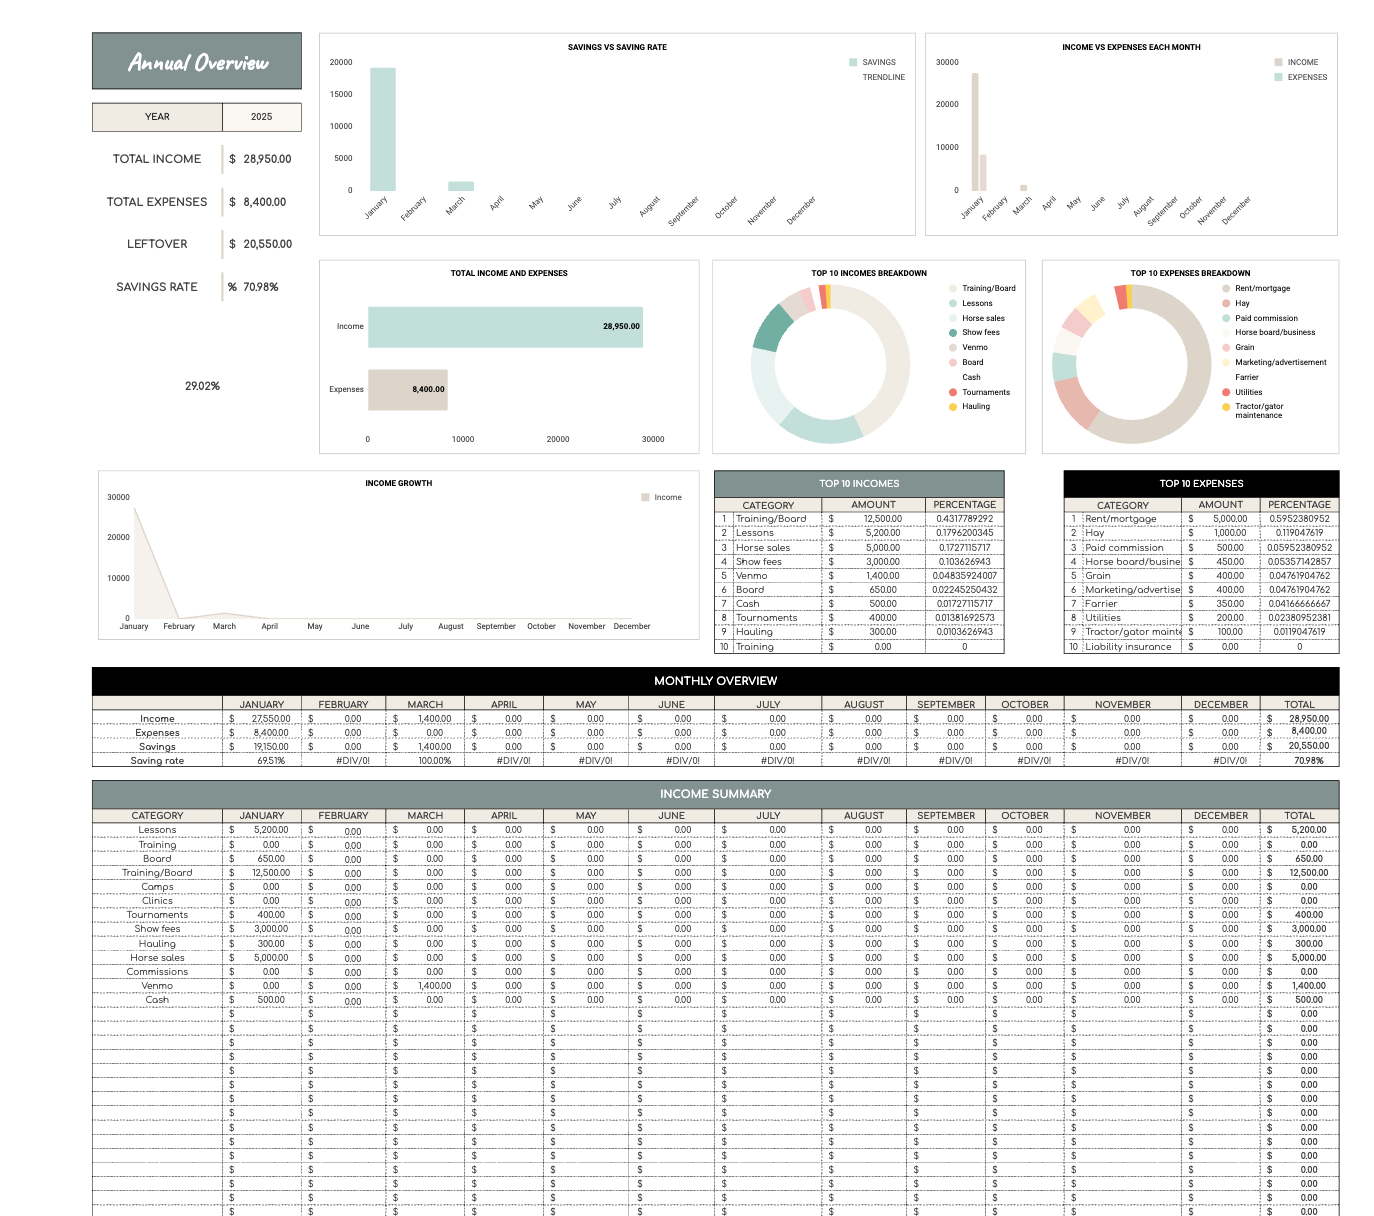Click the TOP 10 INCOMES table header

point(859,483)
